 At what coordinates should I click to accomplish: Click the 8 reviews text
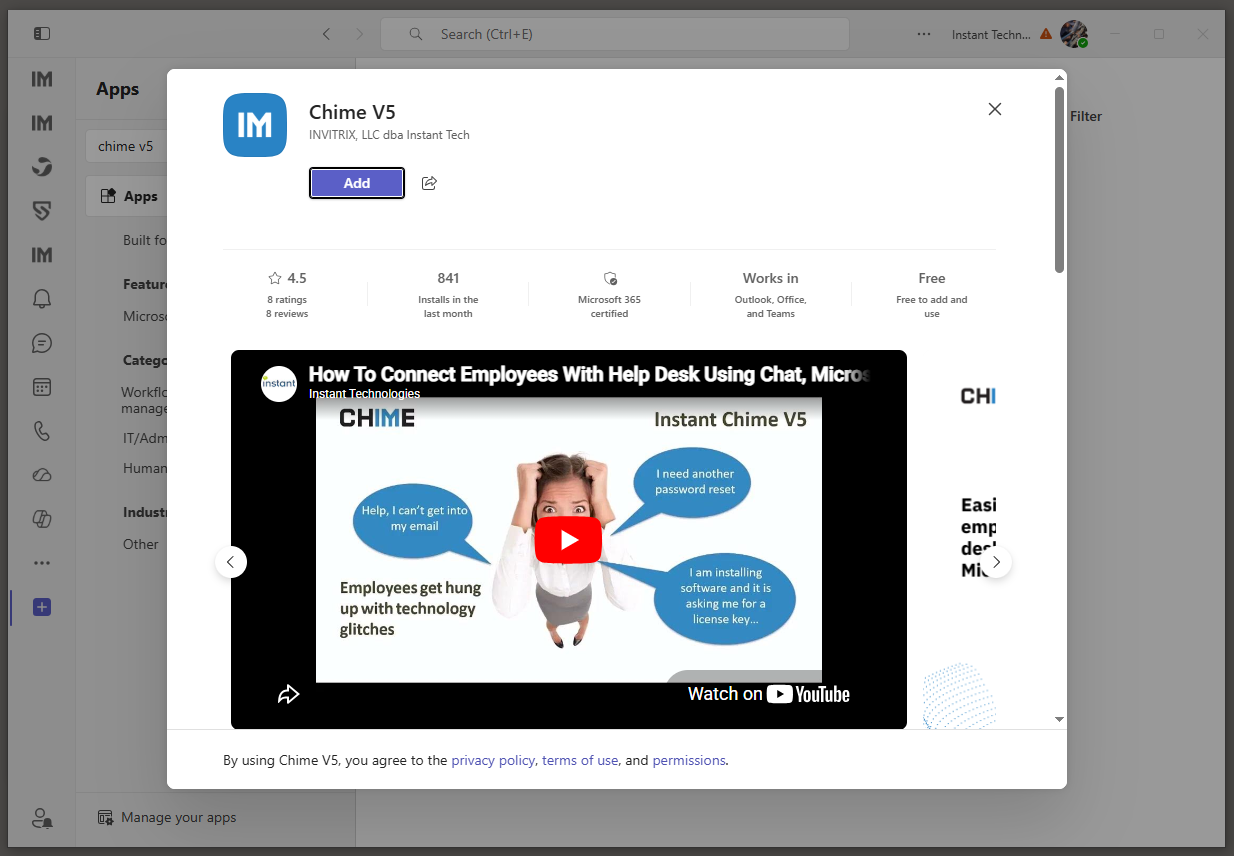point(287,314)
